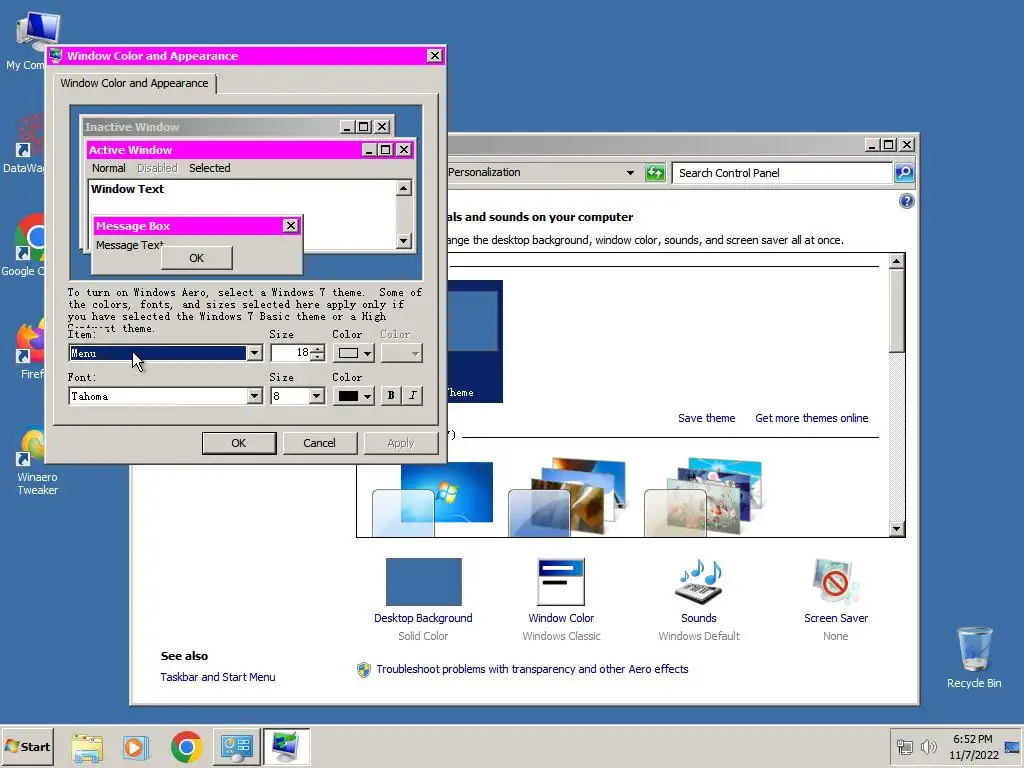Click OK in the preview Message Box

[x=197, y=258]
